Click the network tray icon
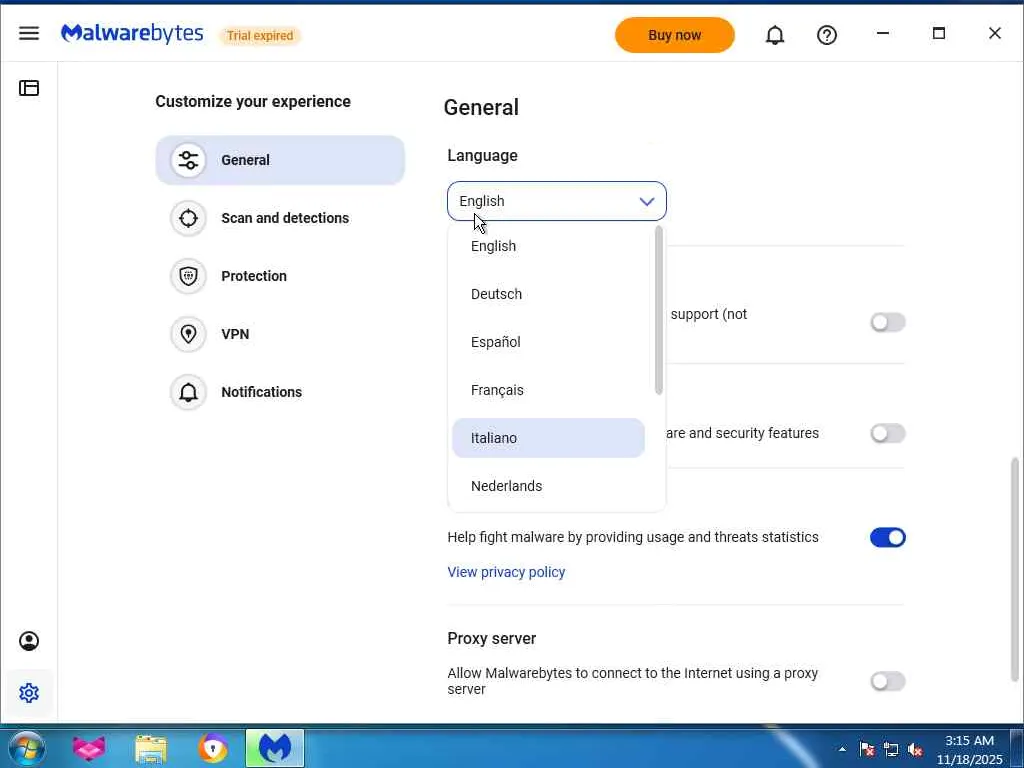The image size is (1024, 768). click(x=891, y=749)
